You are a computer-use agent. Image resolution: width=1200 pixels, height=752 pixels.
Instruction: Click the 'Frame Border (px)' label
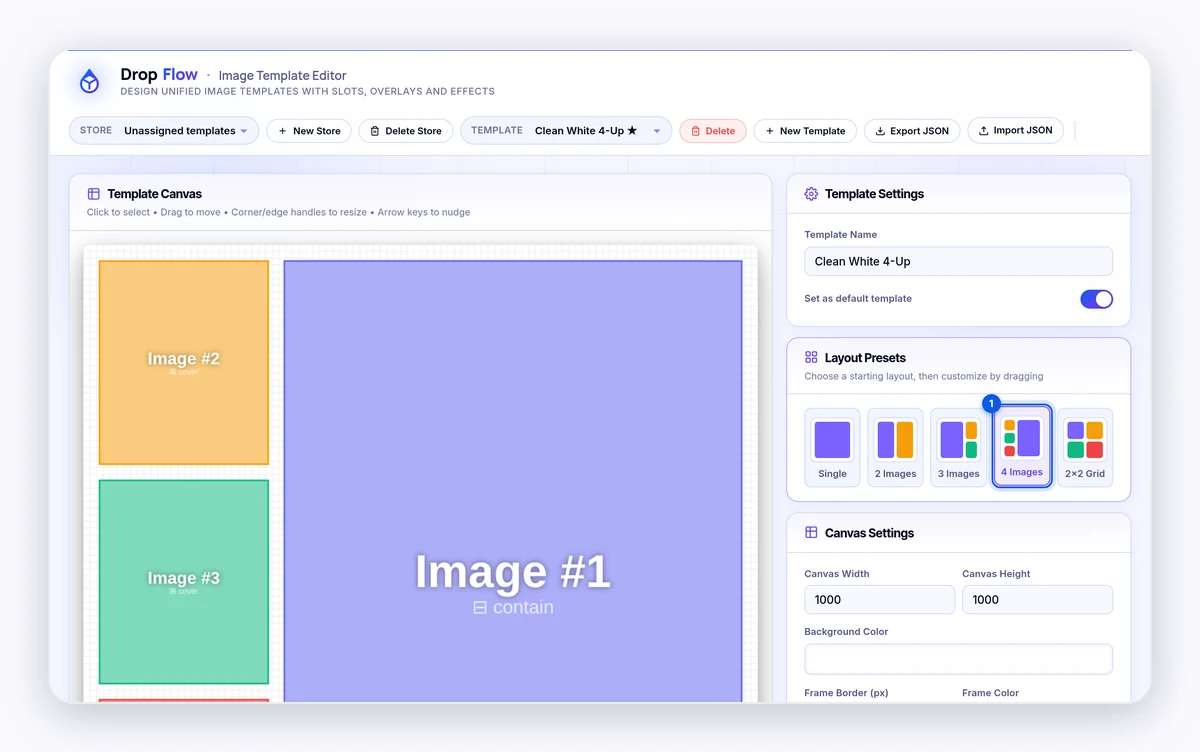[846, 692]
